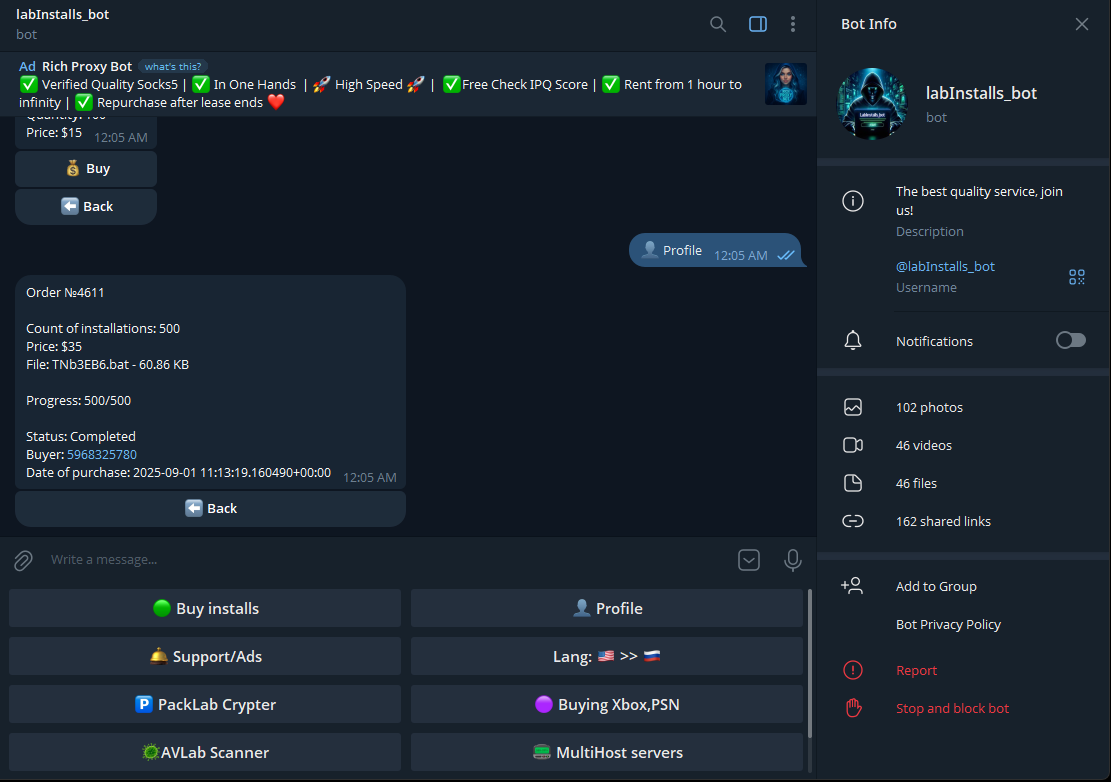Toggle the Notifications switch
Image resolution: width=1111 pixels, height=782 pixels.
(1070, 341)
